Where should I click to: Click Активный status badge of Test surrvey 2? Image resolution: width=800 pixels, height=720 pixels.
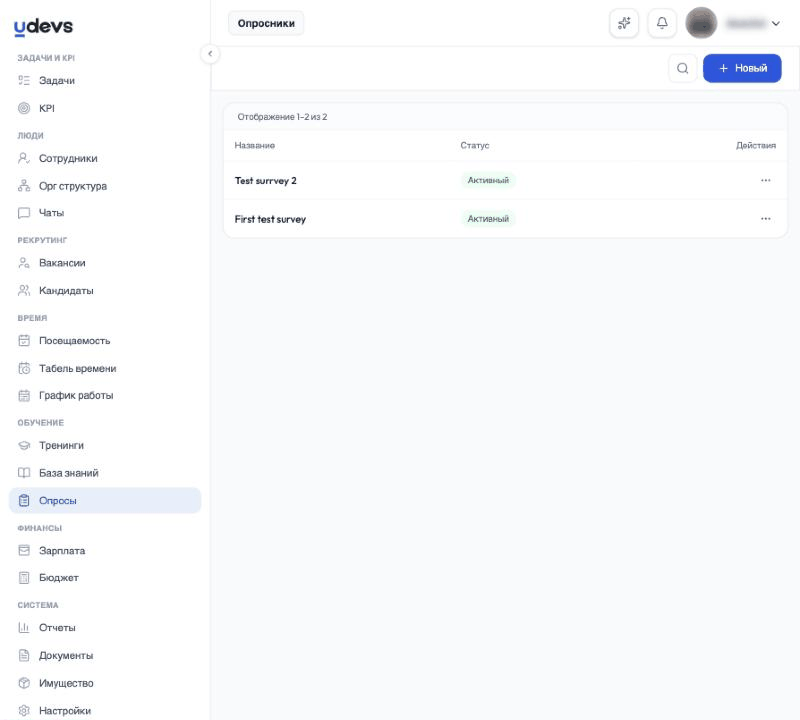[488, 180]
